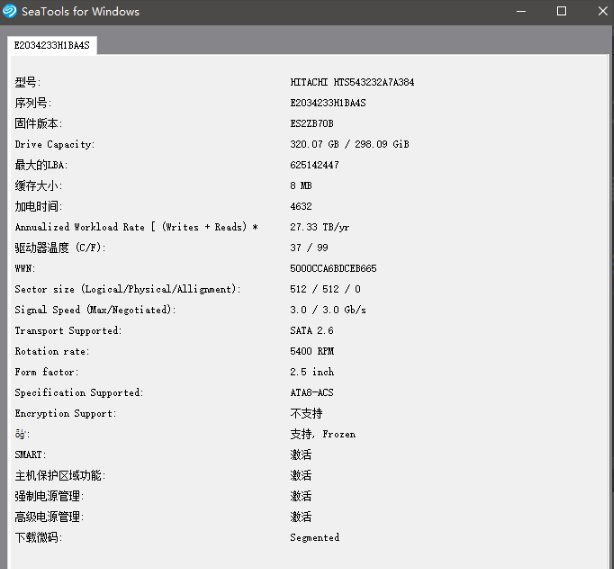Click the drive temperature value 37 / 99

[309, 247]
